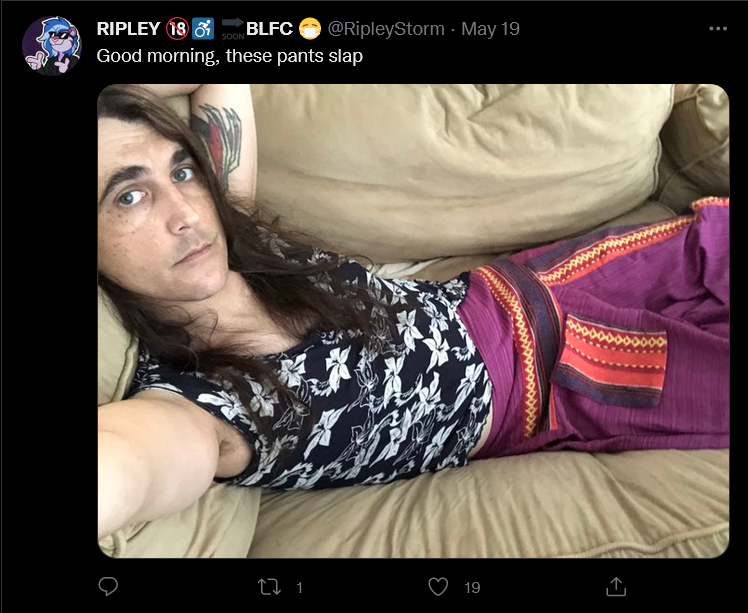
Task: Open the @RipleyStorm handle link
Action: (386, 29)
